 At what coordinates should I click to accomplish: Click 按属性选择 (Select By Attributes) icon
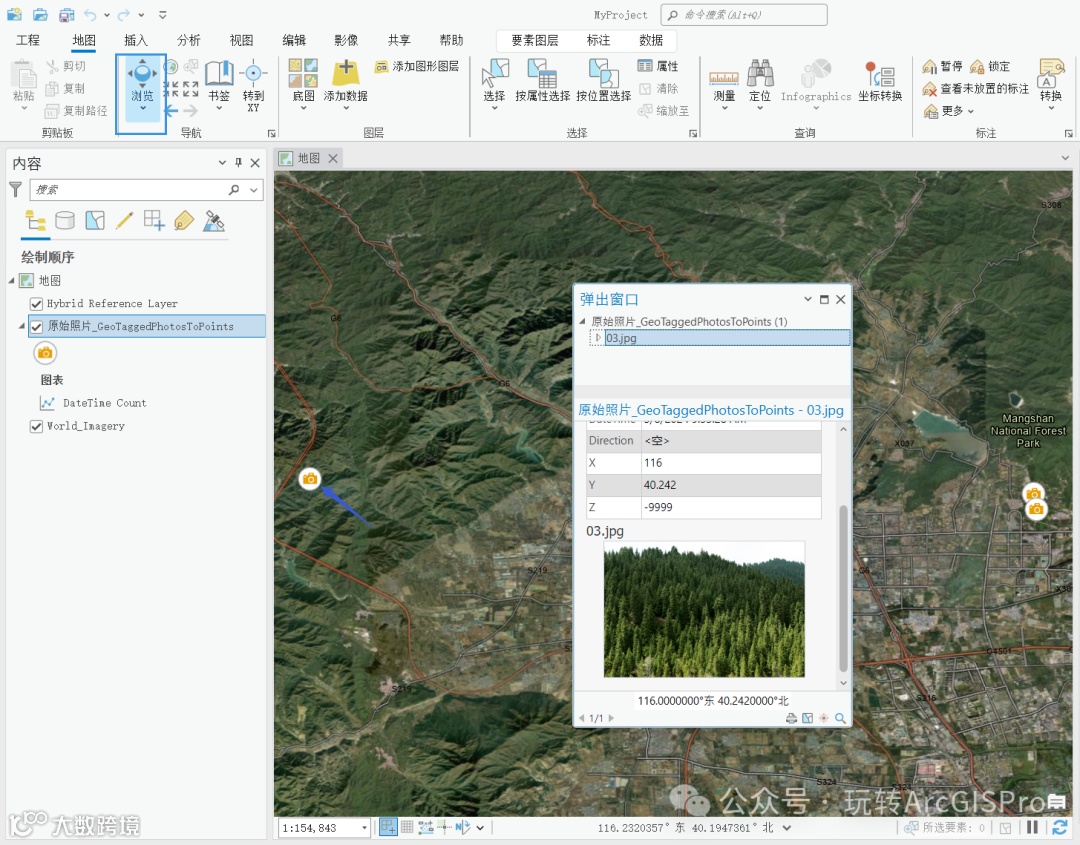tap(542, 74)
